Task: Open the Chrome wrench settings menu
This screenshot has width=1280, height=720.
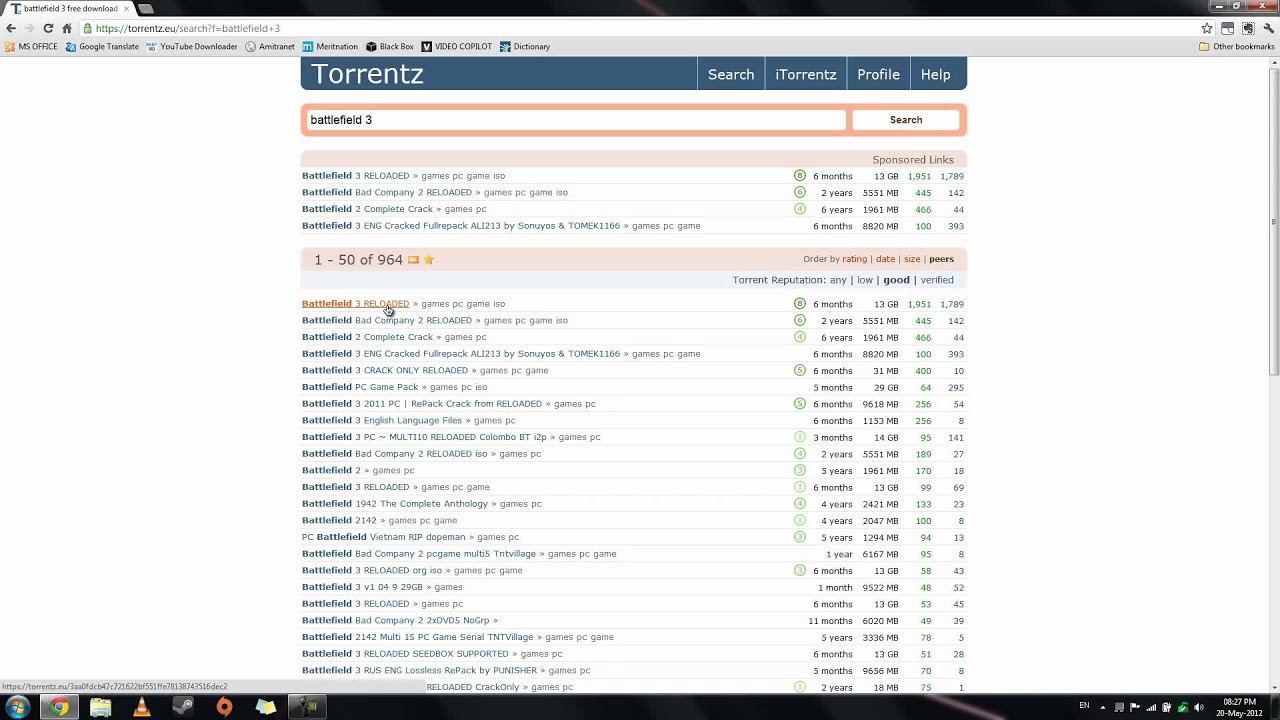Action: tap(1268, 28)
